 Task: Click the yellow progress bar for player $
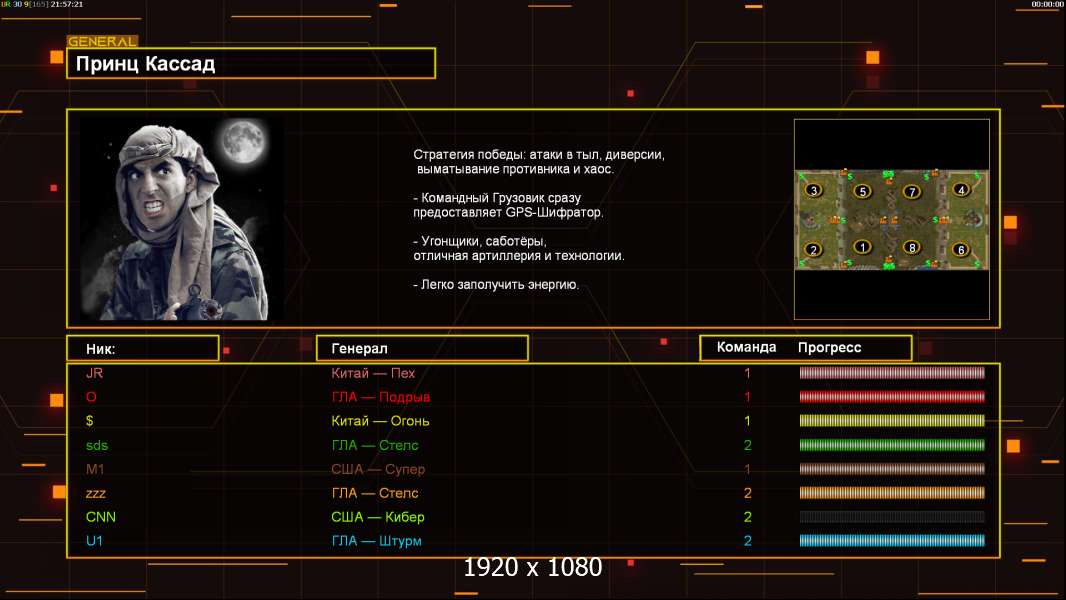tap(892, 421)
